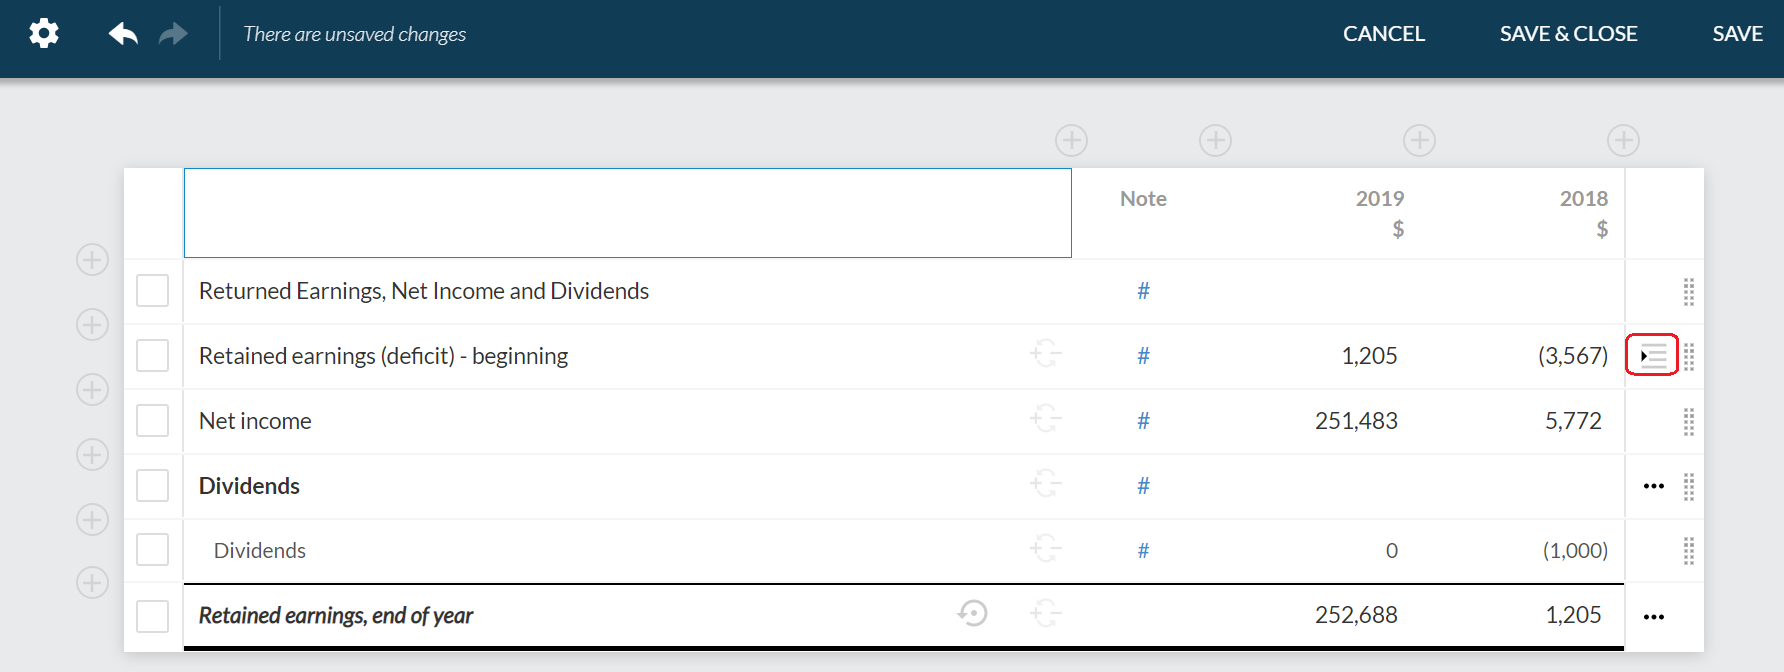Image resolution: width=1784 pixels, height=672 pixels.
Task: Select the Retained earnings, end of year checkbox
Action: point(152,616)
